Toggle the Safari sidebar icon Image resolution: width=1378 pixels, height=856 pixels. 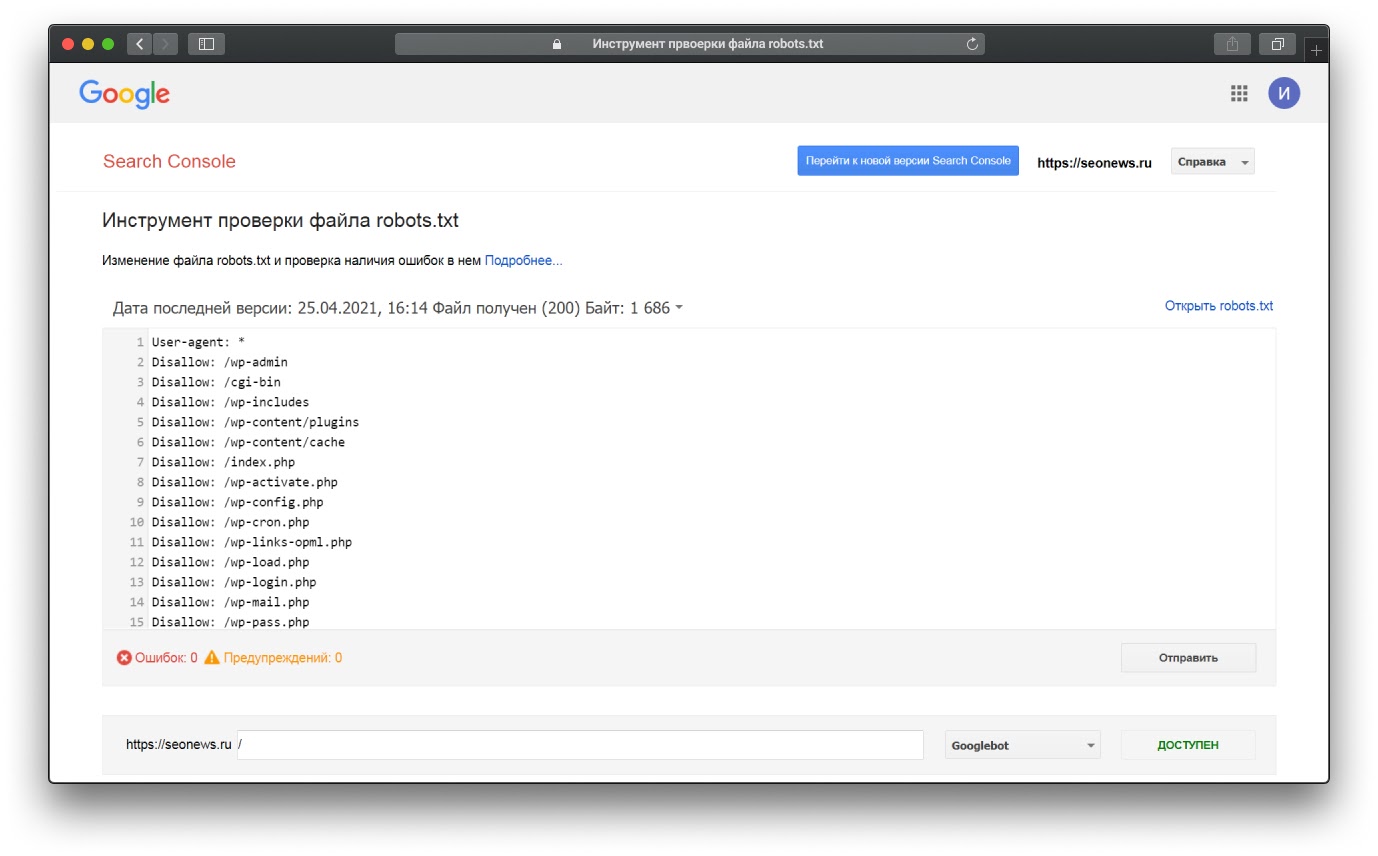[x=206, y=44]
